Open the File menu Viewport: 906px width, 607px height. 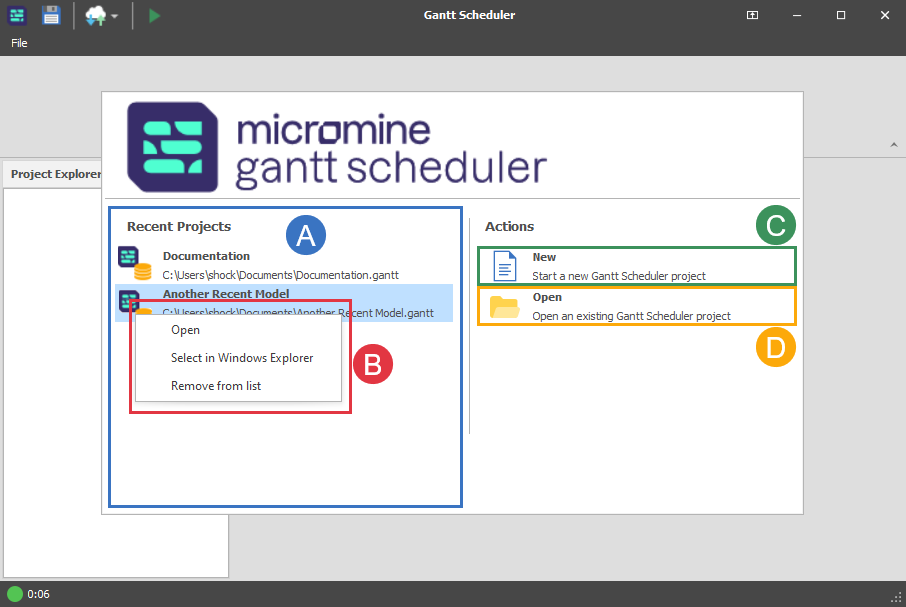coord(19,43)
